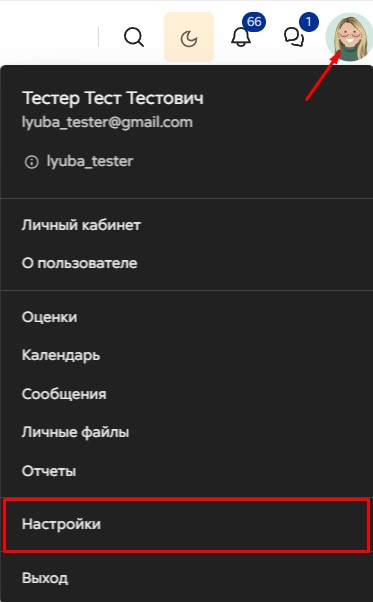Open Календарь from the dropdown menu

(x=186, y=356)
